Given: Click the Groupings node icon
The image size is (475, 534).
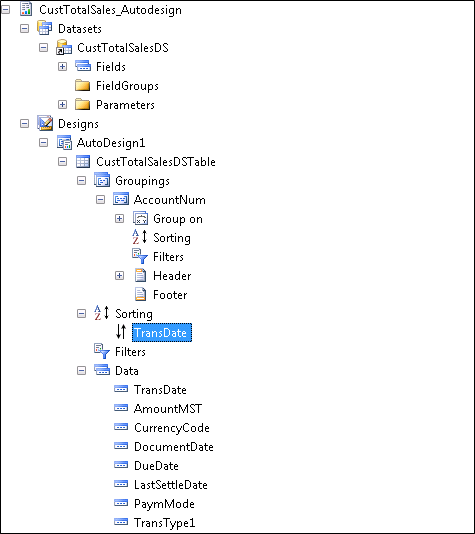Looking at the screenshot, I should 102,180.
